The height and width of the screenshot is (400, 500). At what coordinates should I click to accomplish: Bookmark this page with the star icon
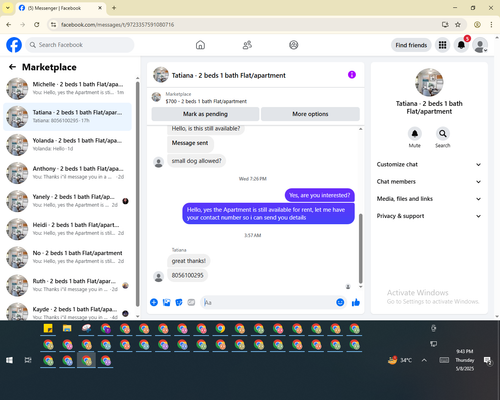(x=458, y=25)
